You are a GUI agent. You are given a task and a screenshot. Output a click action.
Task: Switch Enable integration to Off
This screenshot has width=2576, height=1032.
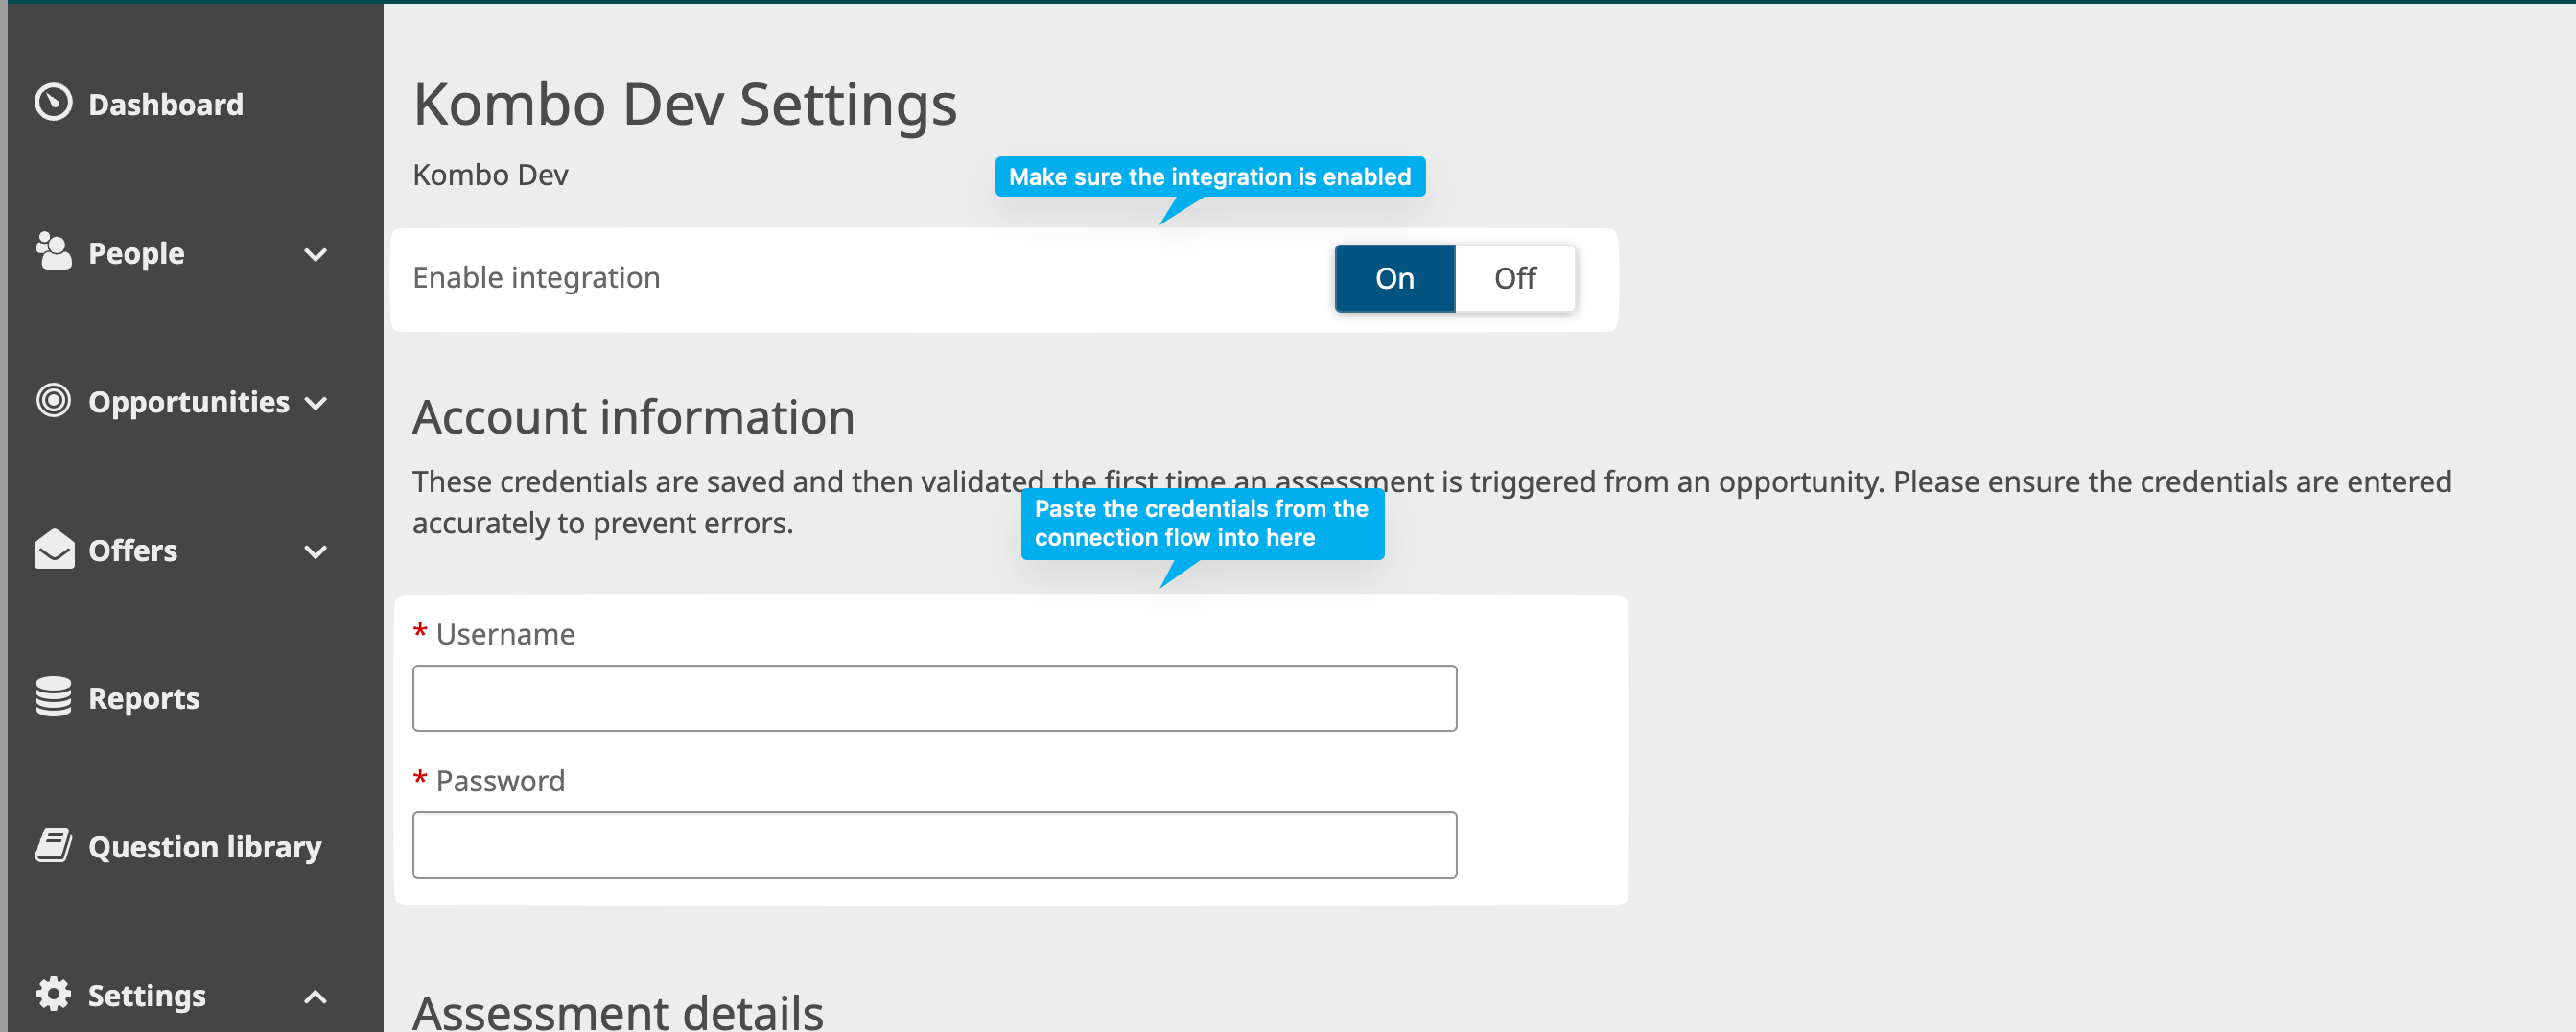(x=1514, y=278)
